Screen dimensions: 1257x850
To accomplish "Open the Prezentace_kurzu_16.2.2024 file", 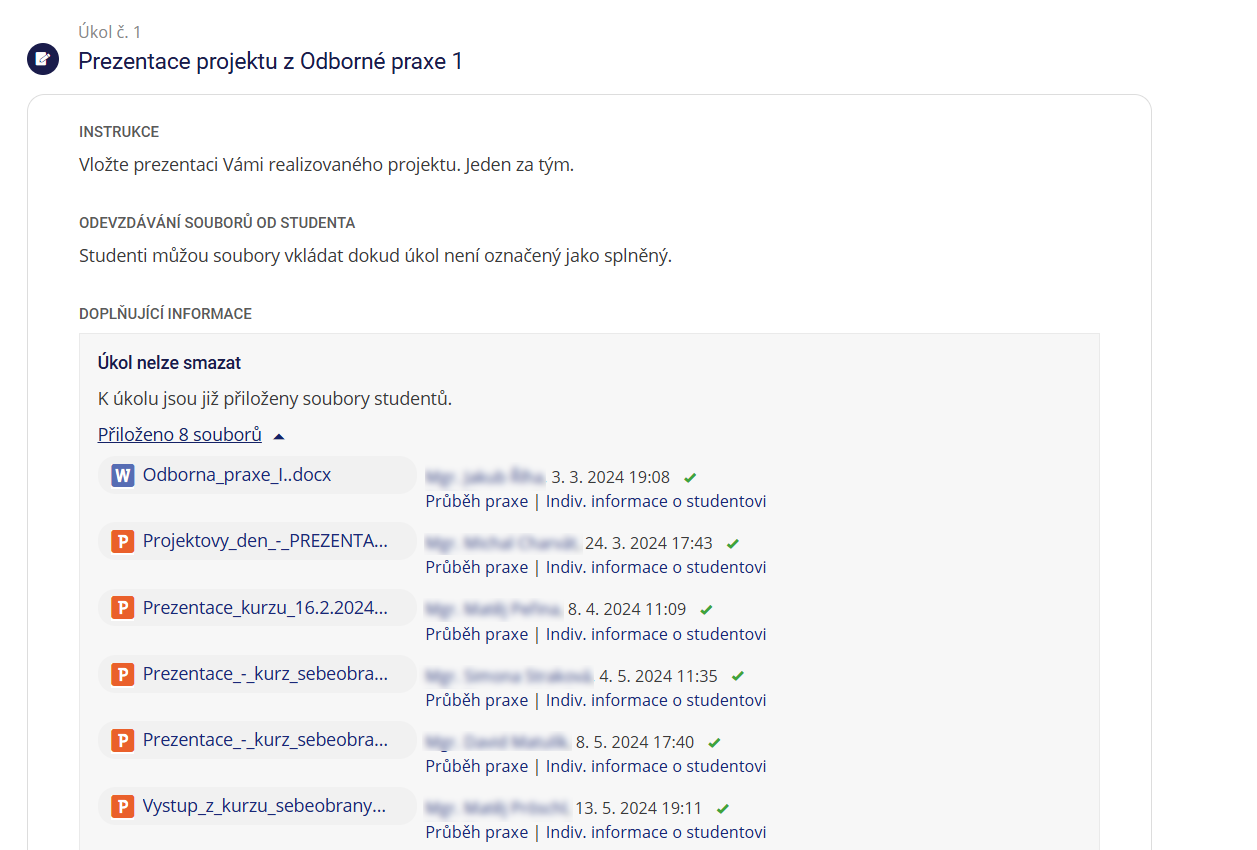I will tap(264, 608).
